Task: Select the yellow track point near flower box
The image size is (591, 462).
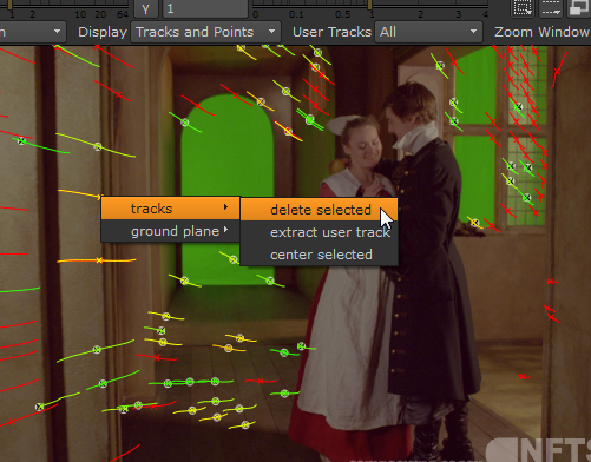Action: pyautogui.click(x=475, y=222)
